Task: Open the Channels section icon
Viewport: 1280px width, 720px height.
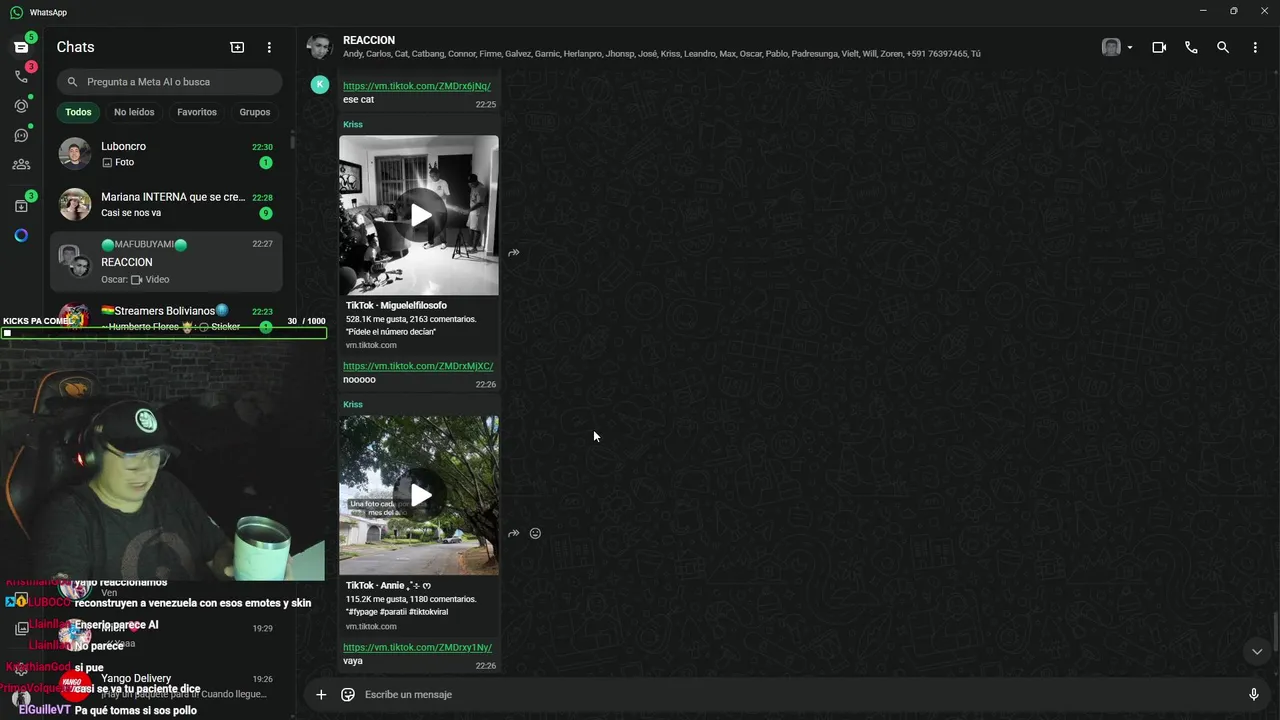Action: [x=21, y=135]
